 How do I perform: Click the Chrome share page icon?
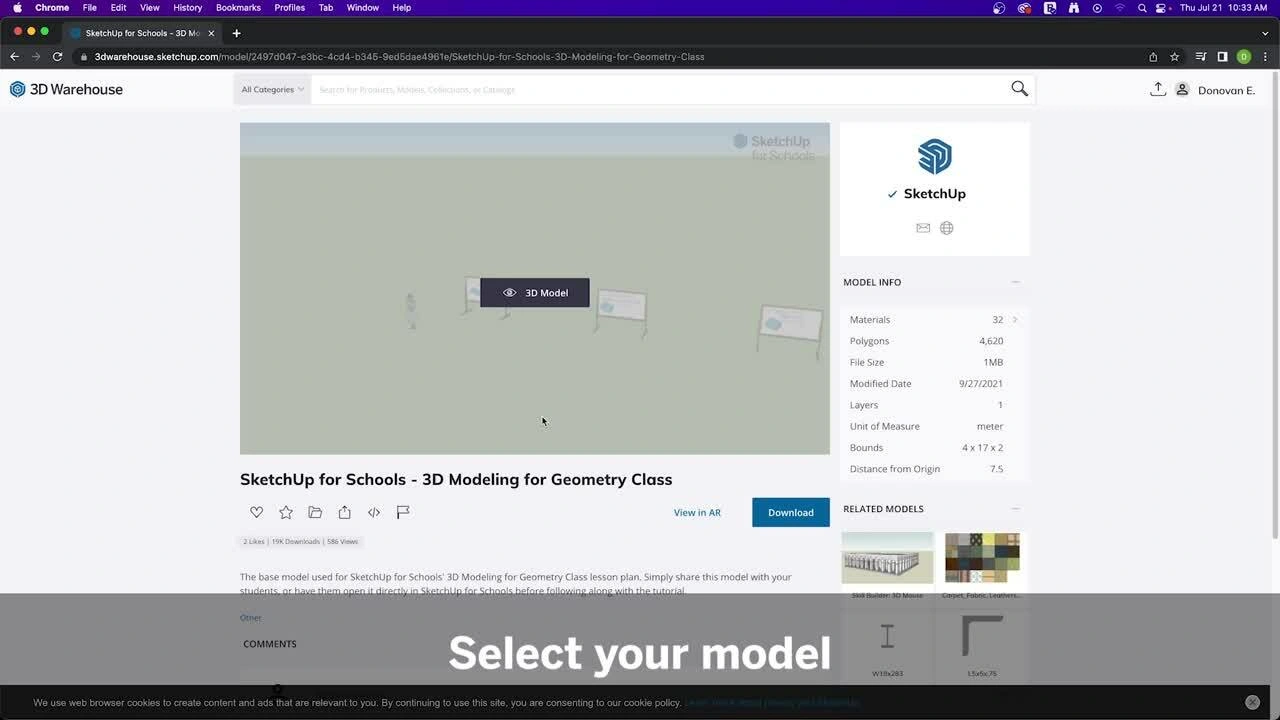(x=1153, y=57)
